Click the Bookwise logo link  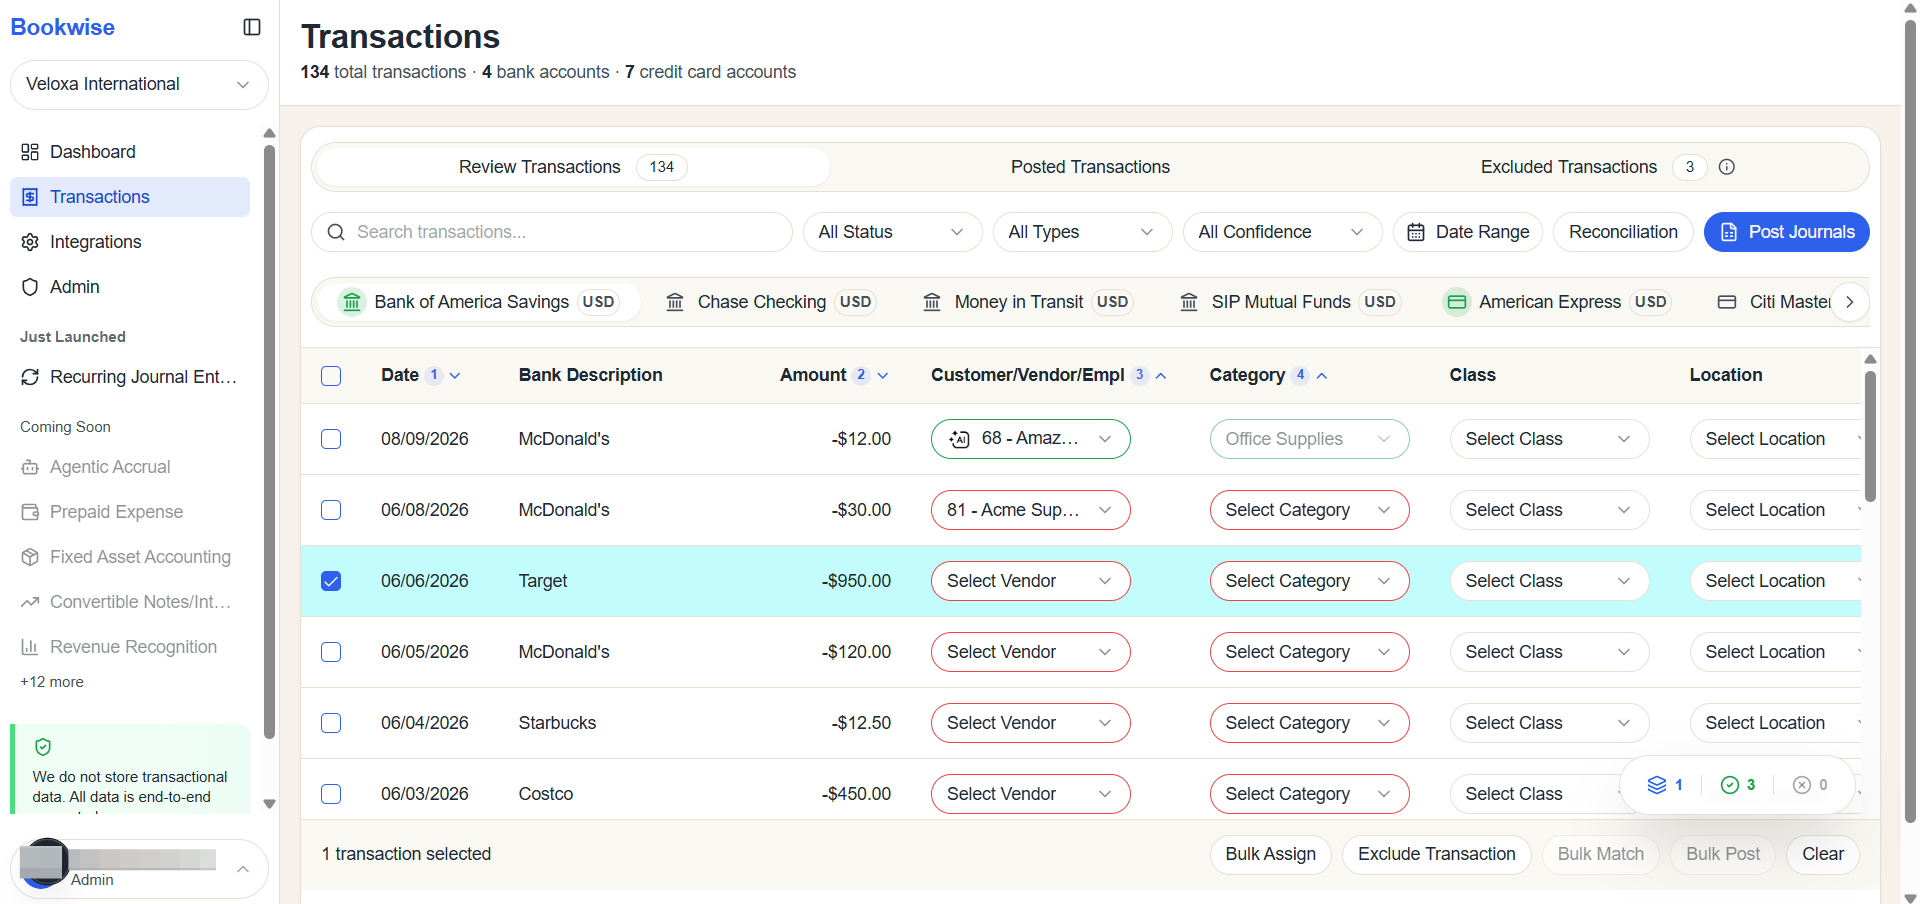tap(62, 27)
